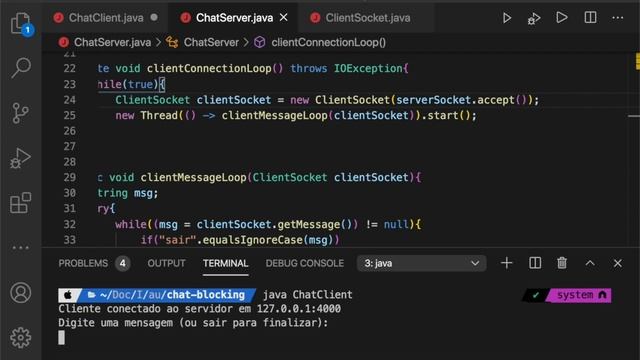
Task: Split the terminal panel
Action: click(535, 263)
